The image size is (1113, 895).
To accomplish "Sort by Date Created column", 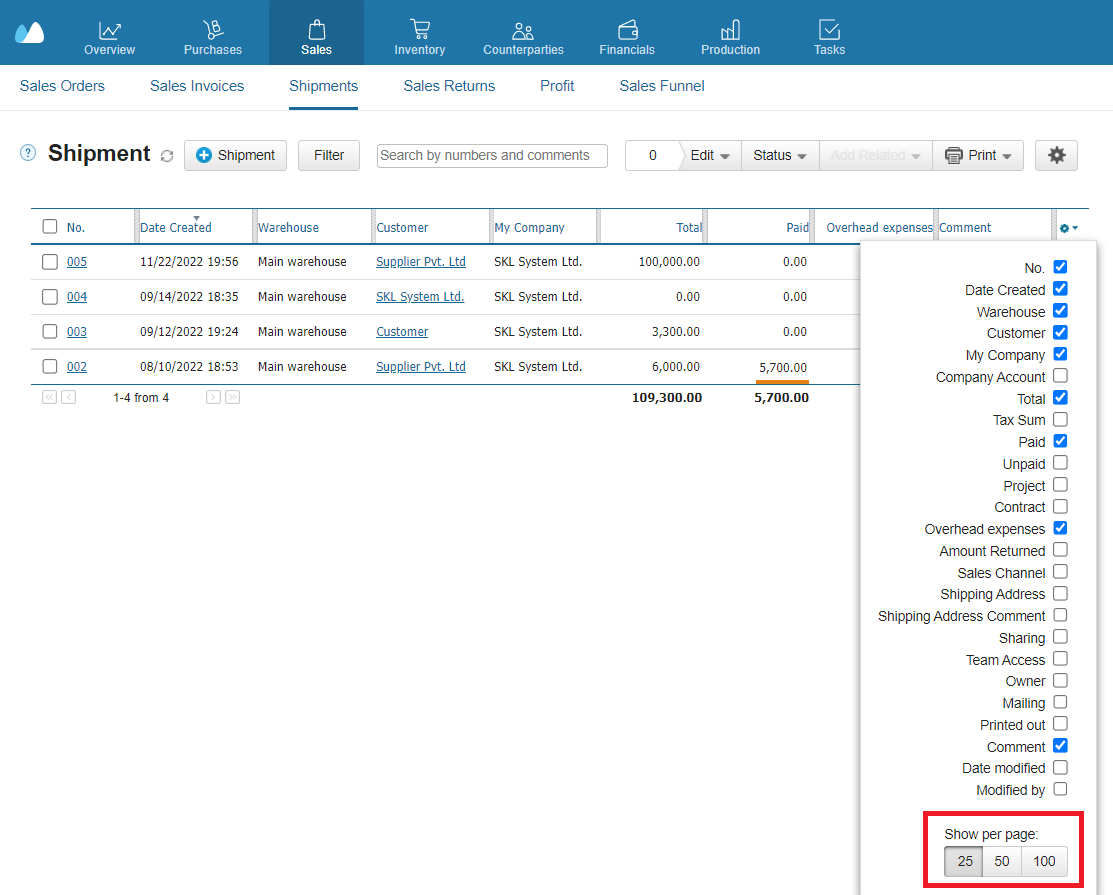I will pos(175,228).
